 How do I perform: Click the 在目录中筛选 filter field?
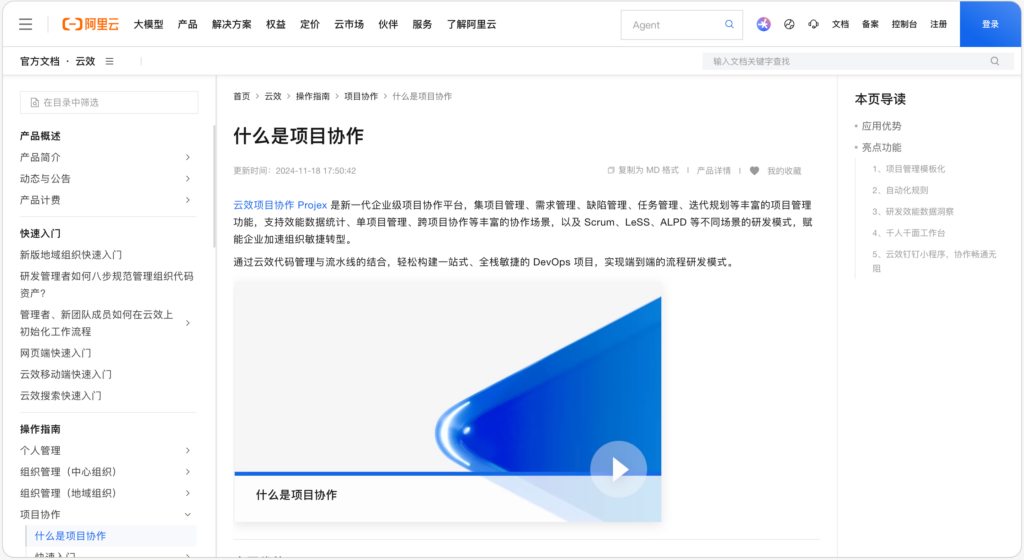tap(109, 102)
